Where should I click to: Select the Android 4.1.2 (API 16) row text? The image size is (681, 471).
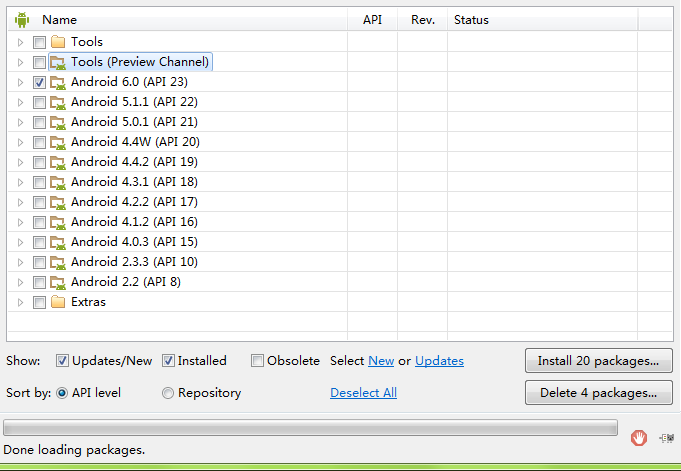point(134,222)
